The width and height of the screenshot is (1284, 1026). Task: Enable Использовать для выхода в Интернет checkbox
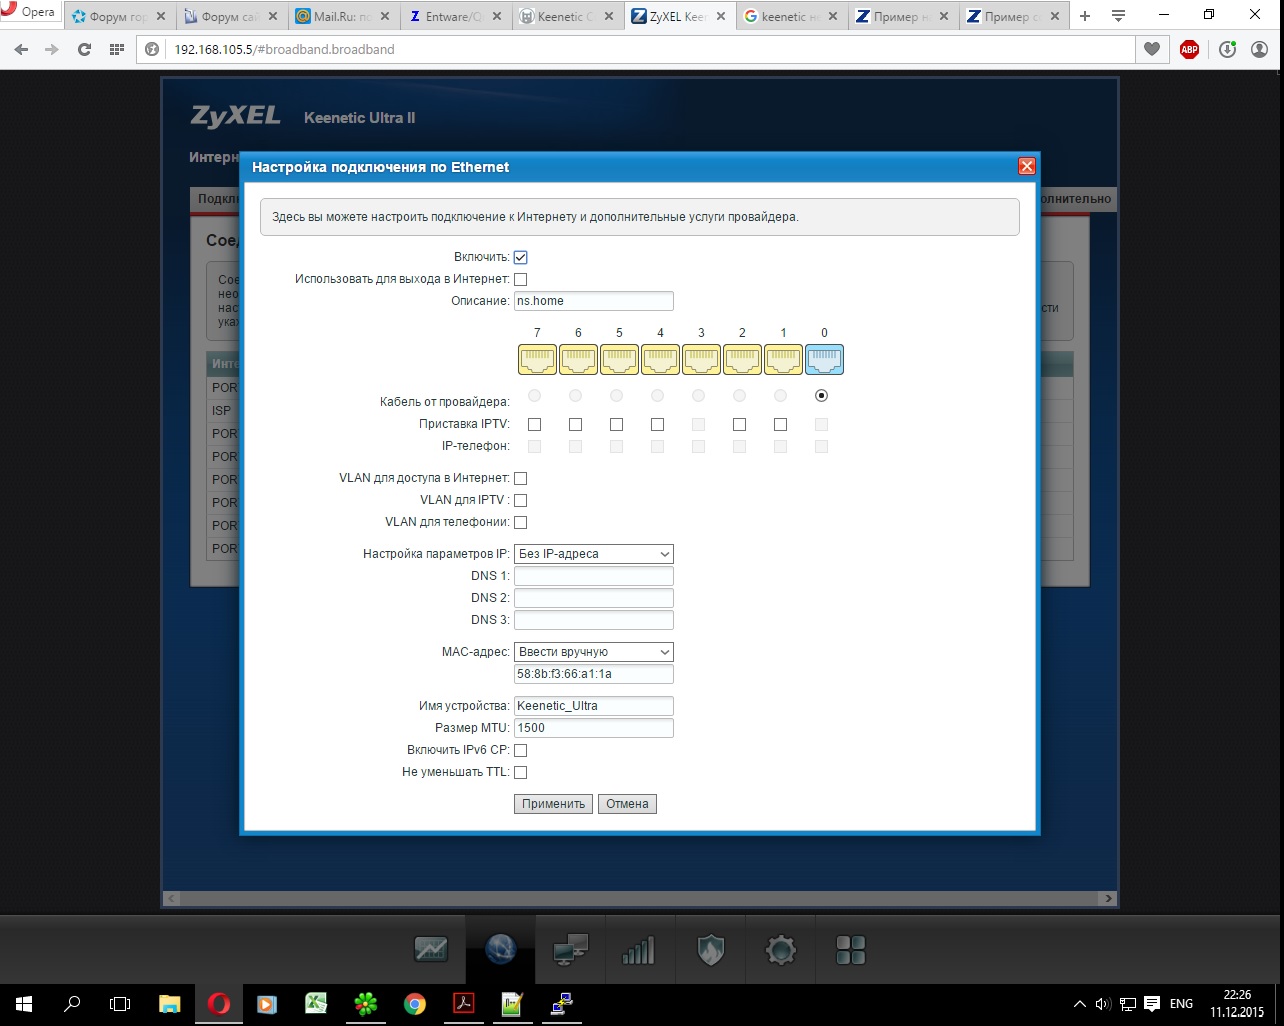[x=520, y=279]
